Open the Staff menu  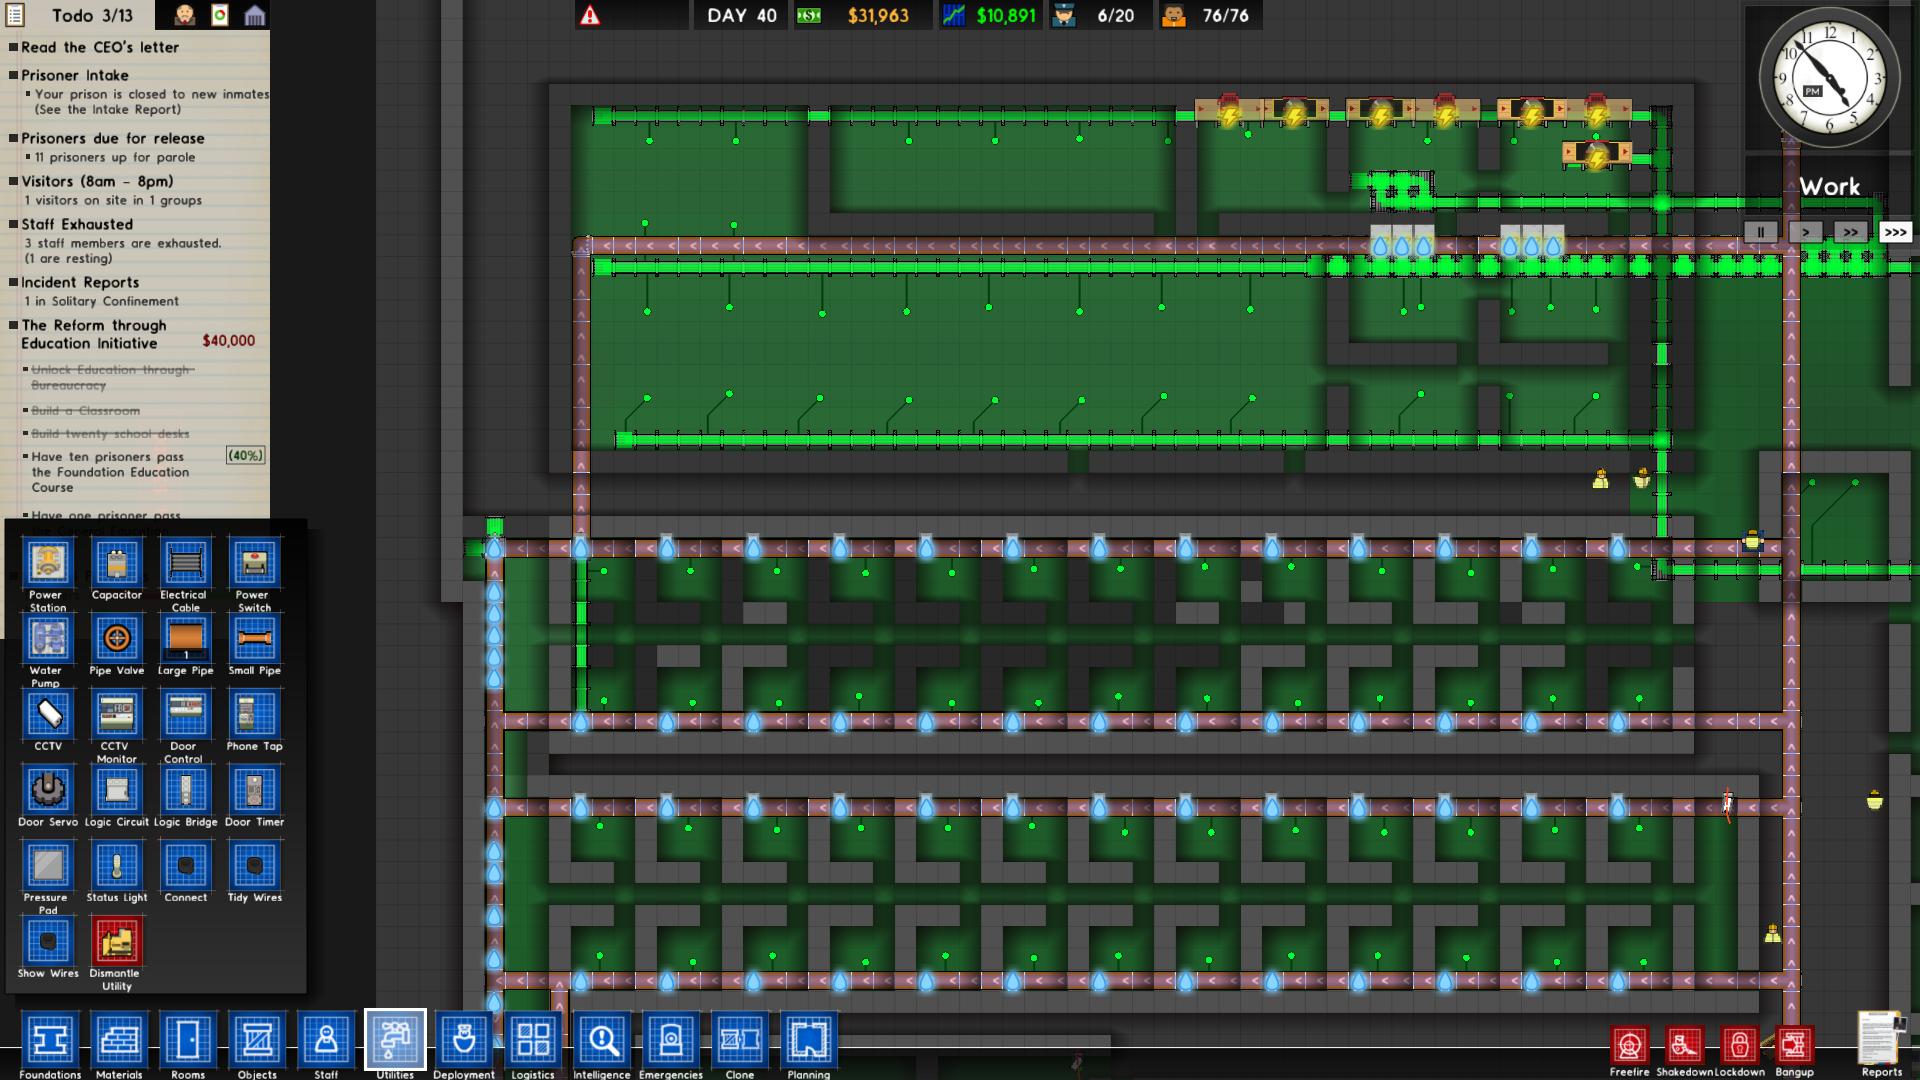point(326,1041)
